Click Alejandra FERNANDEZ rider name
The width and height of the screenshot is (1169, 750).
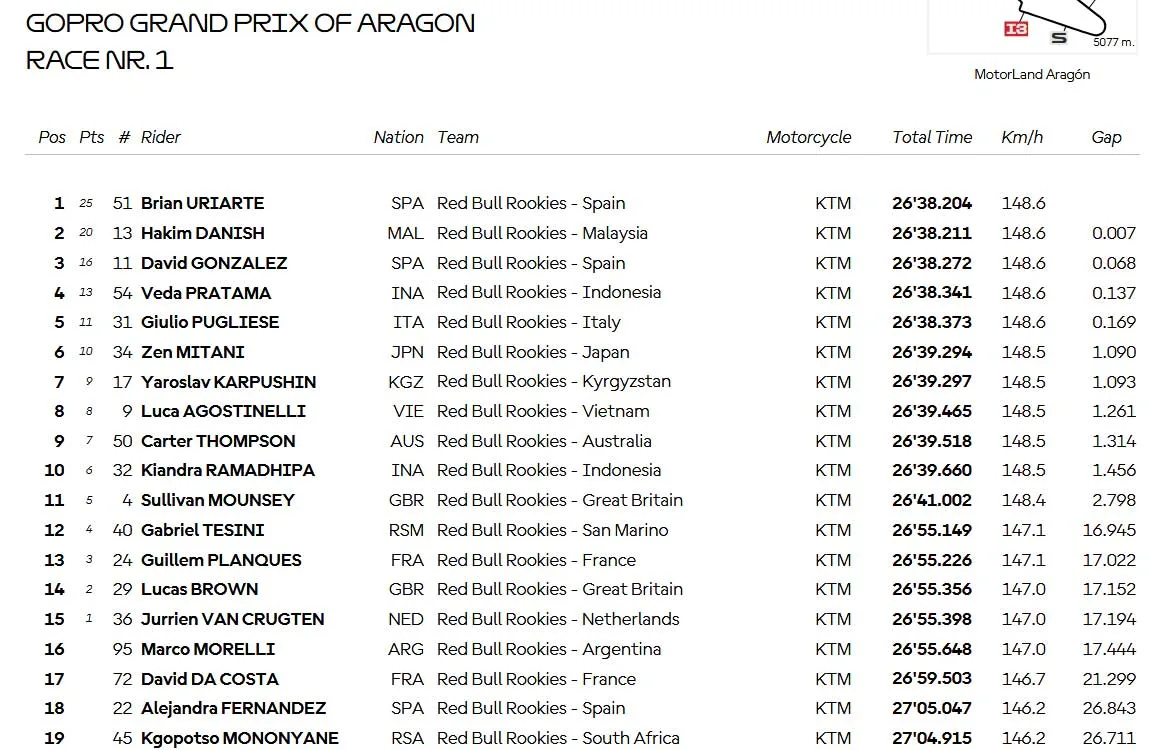tap(233, 708)
